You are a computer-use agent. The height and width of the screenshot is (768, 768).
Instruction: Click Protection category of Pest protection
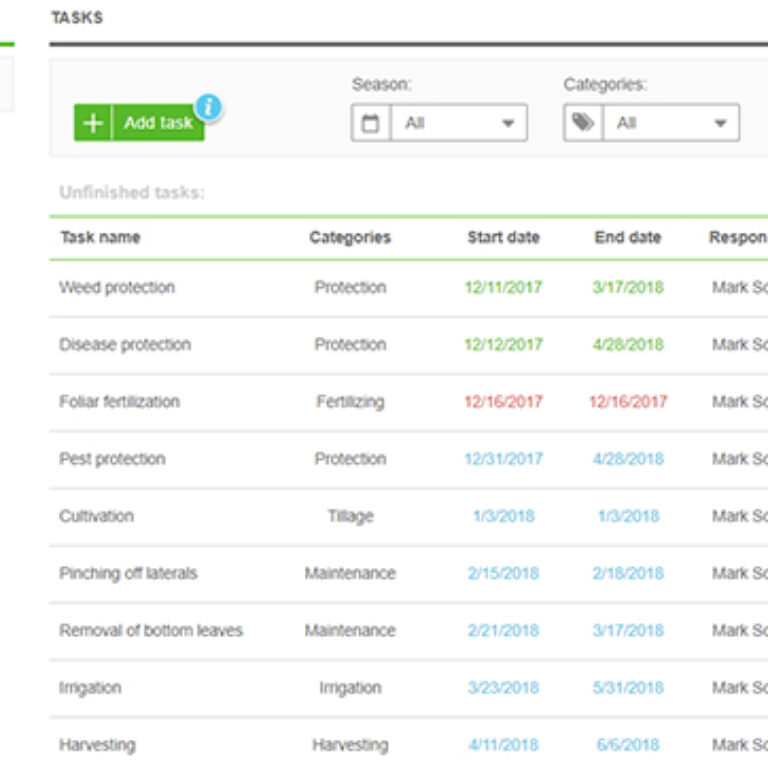click(350, 459)
